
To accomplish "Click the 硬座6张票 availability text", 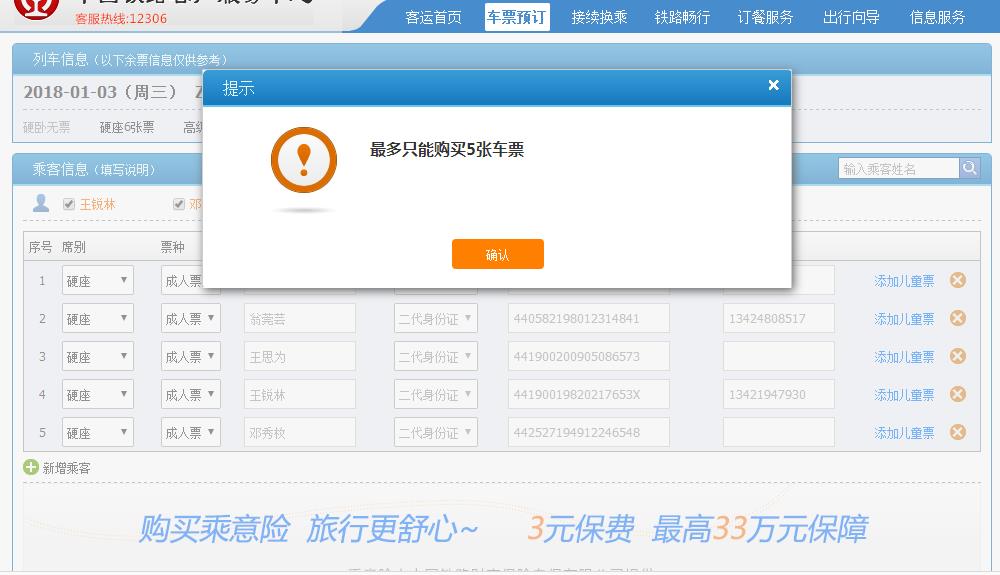I will pos(127,127).
